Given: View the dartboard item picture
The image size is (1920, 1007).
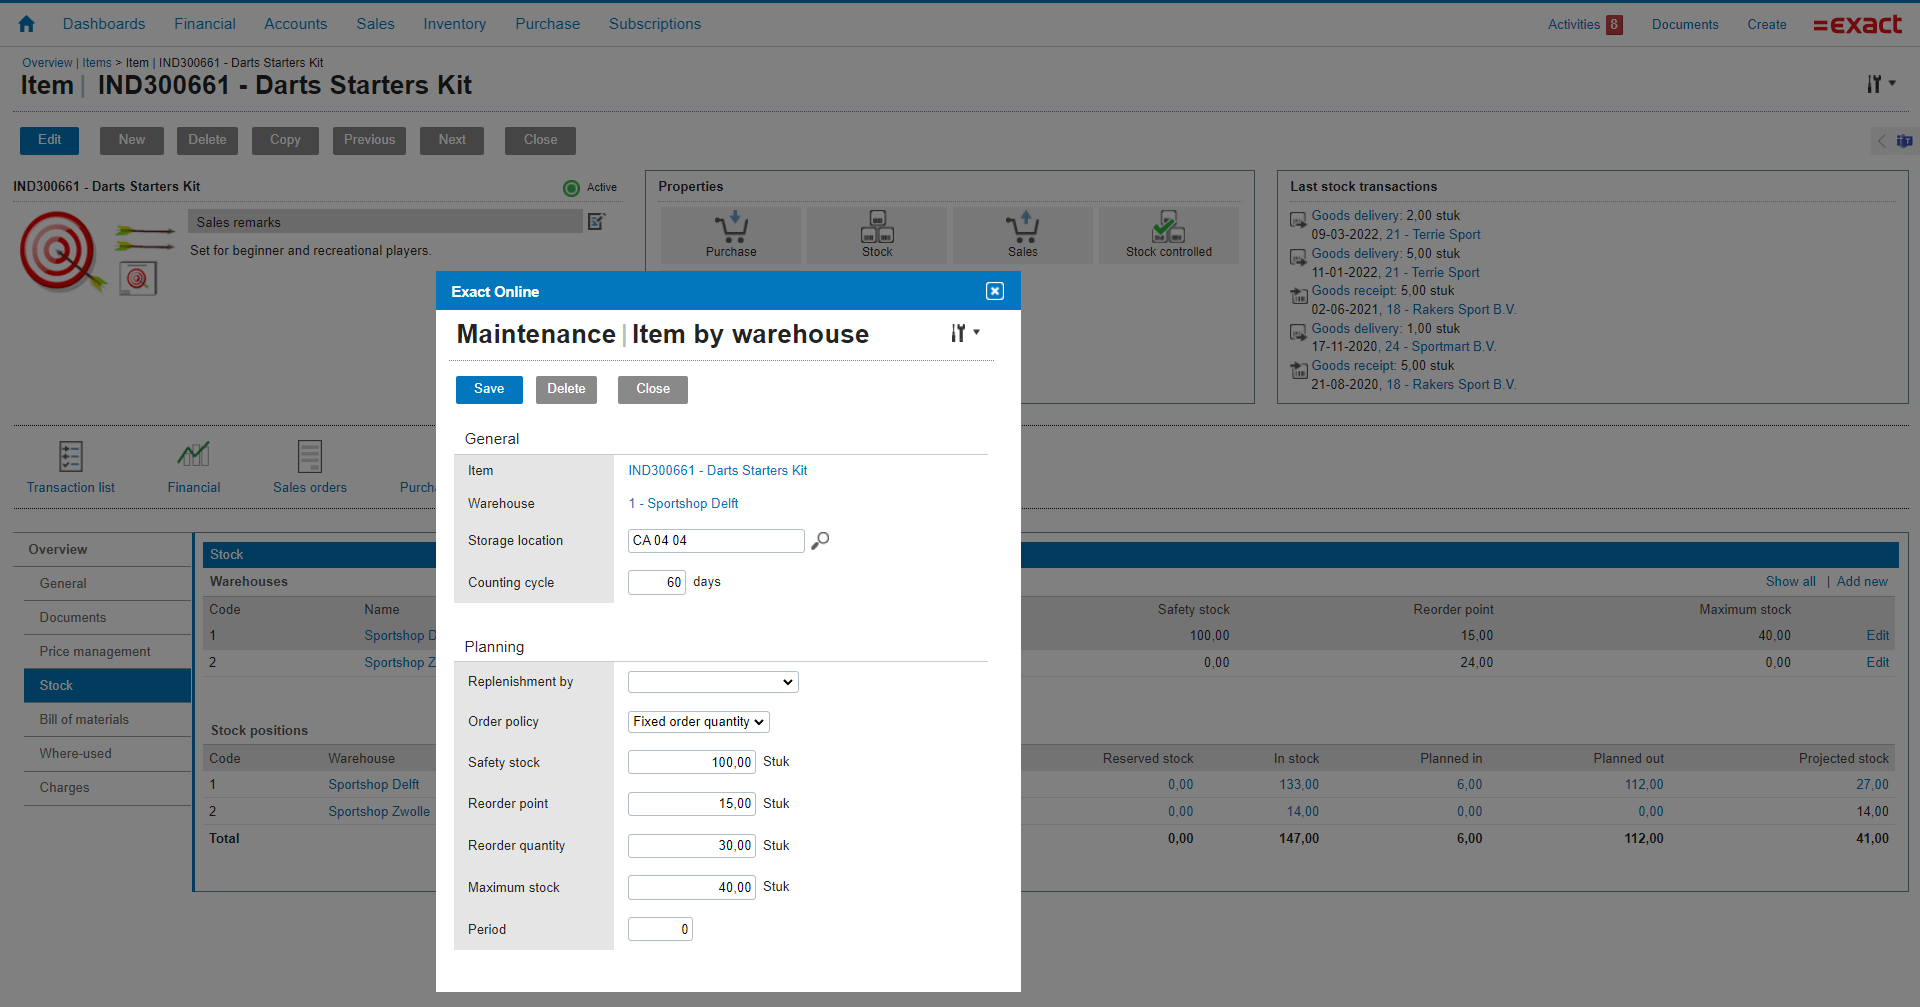Looking at the screenshot, I should coord(63,251).
